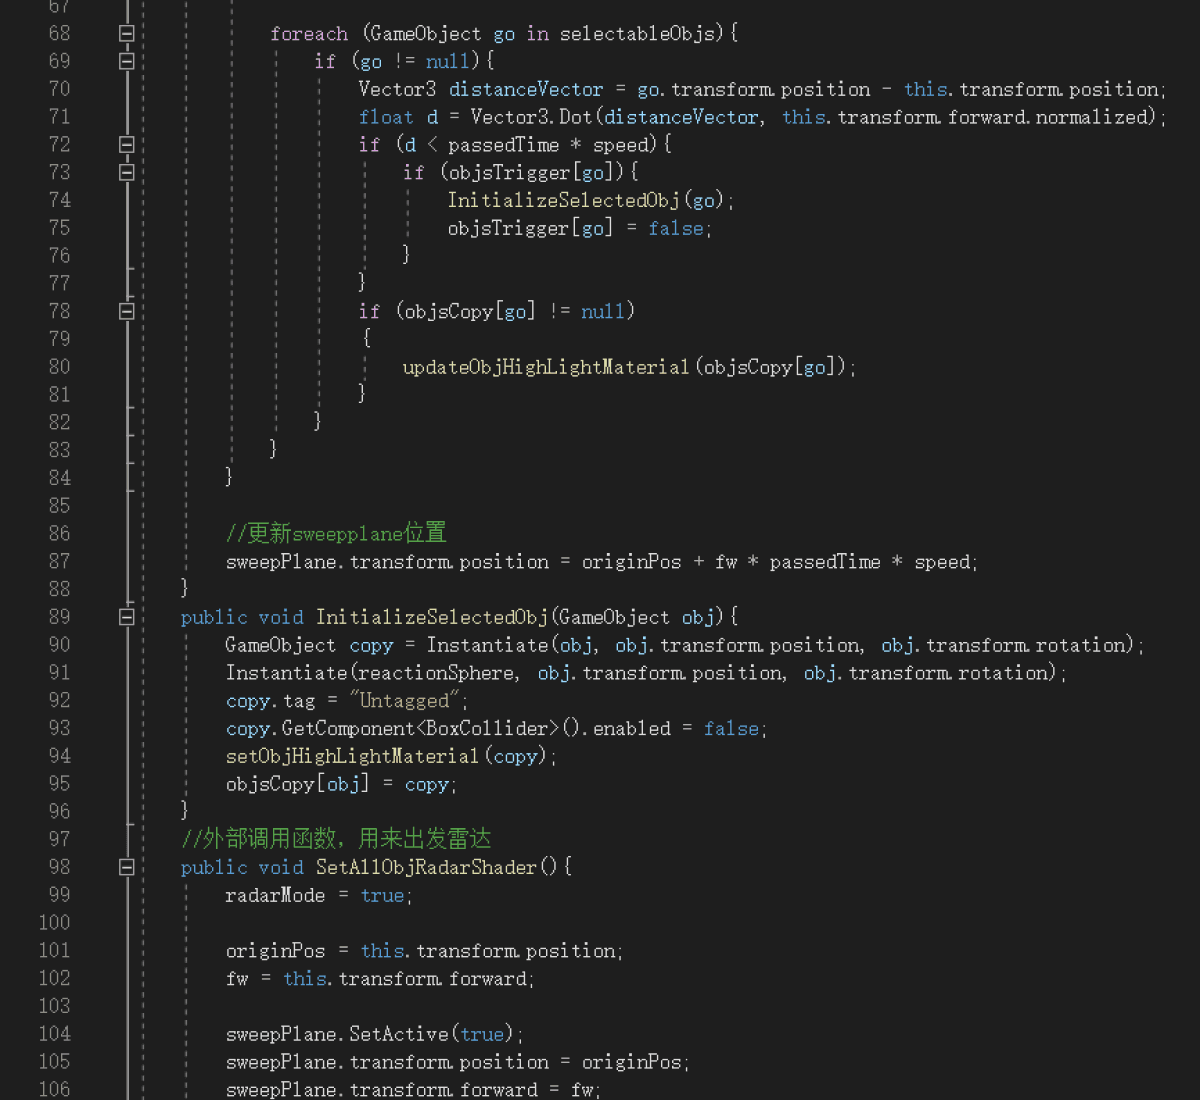Click the speed variable at end of line 87

point(942,562)
